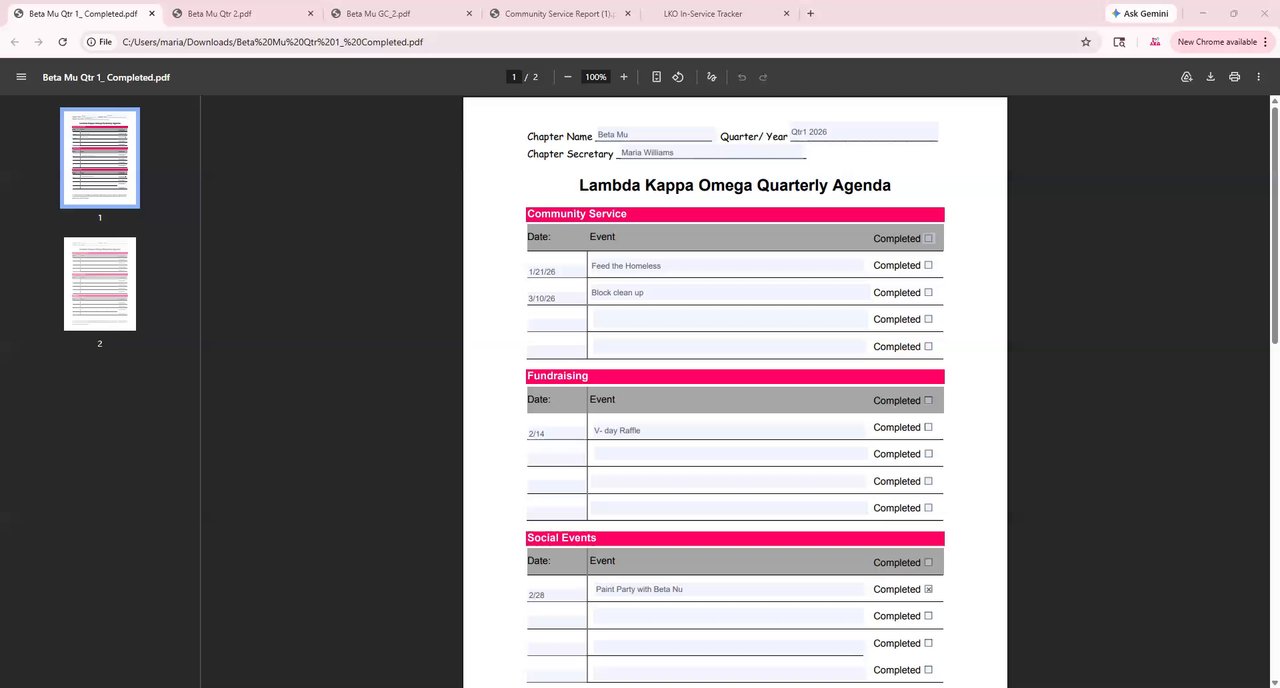Click the Quarter/Year field Qtr1 2026
1280x688 pixels.
pos(864,132)
